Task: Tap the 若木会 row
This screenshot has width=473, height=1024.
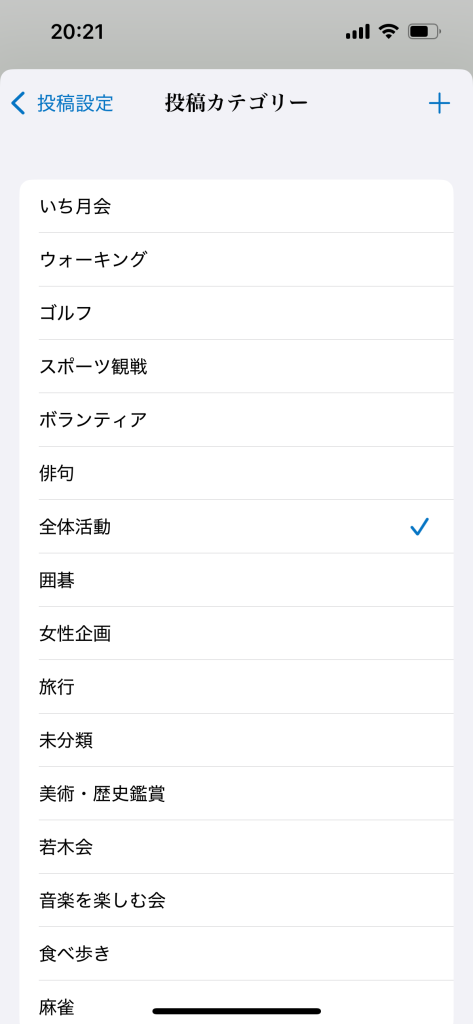Action: coord(236,847)
